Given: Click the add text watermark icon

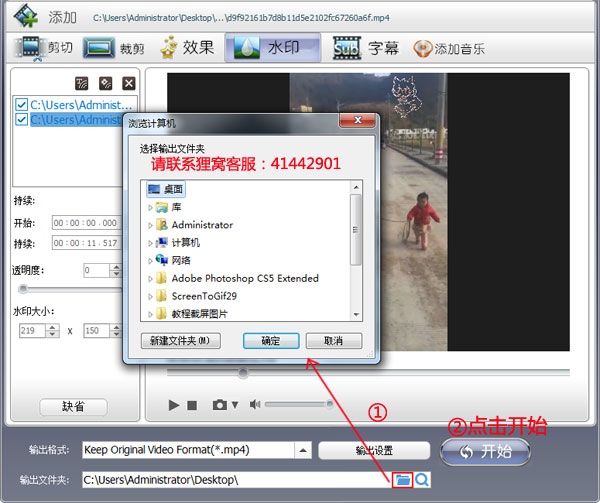Looking at the screenshot, I should point(82,83).
